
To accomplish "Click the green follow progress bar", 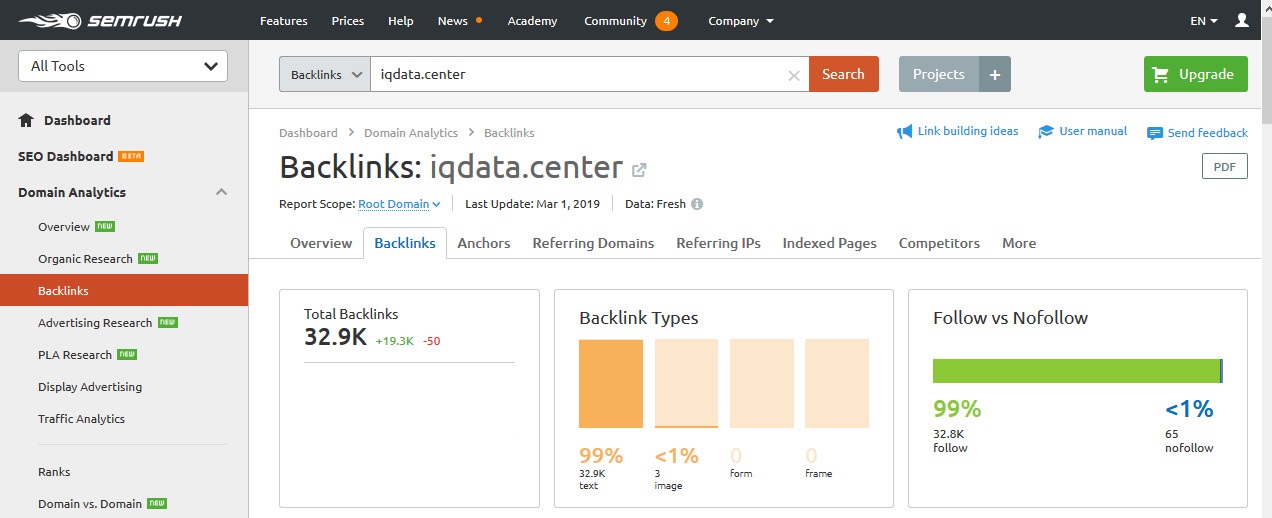I will pyautogui.click(x=1076, y=371).
